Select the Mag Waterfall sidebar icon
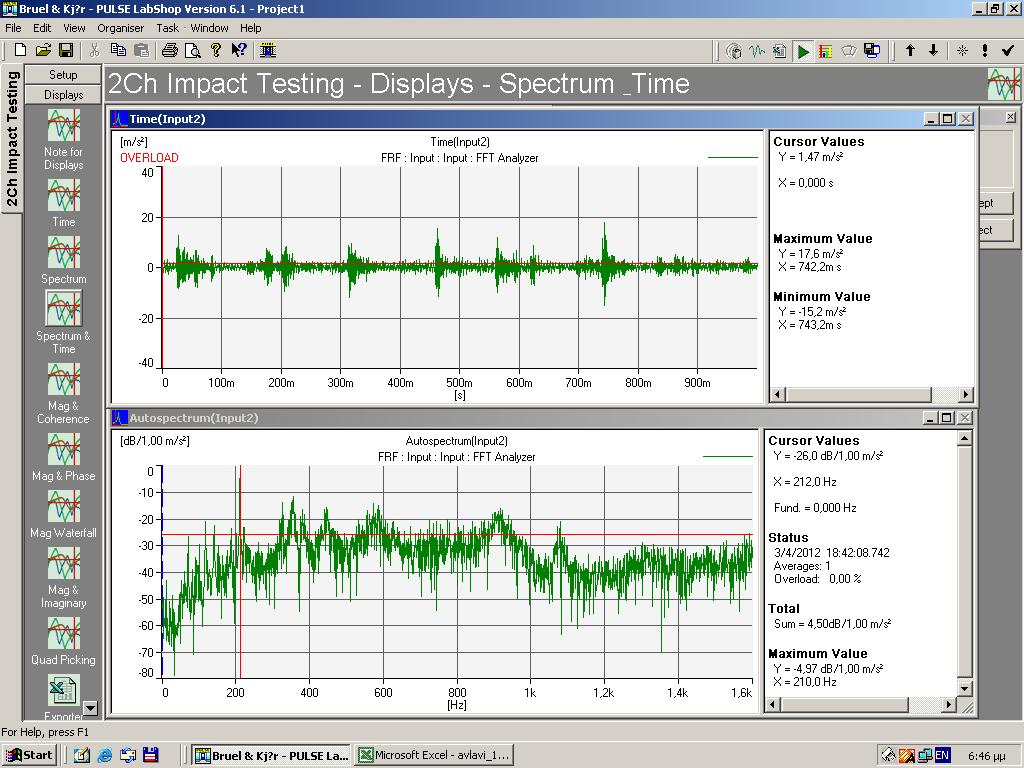Image resolution: width=1024 pixels, height=768 pixels. pyautogui.click(x=63, y=506)
